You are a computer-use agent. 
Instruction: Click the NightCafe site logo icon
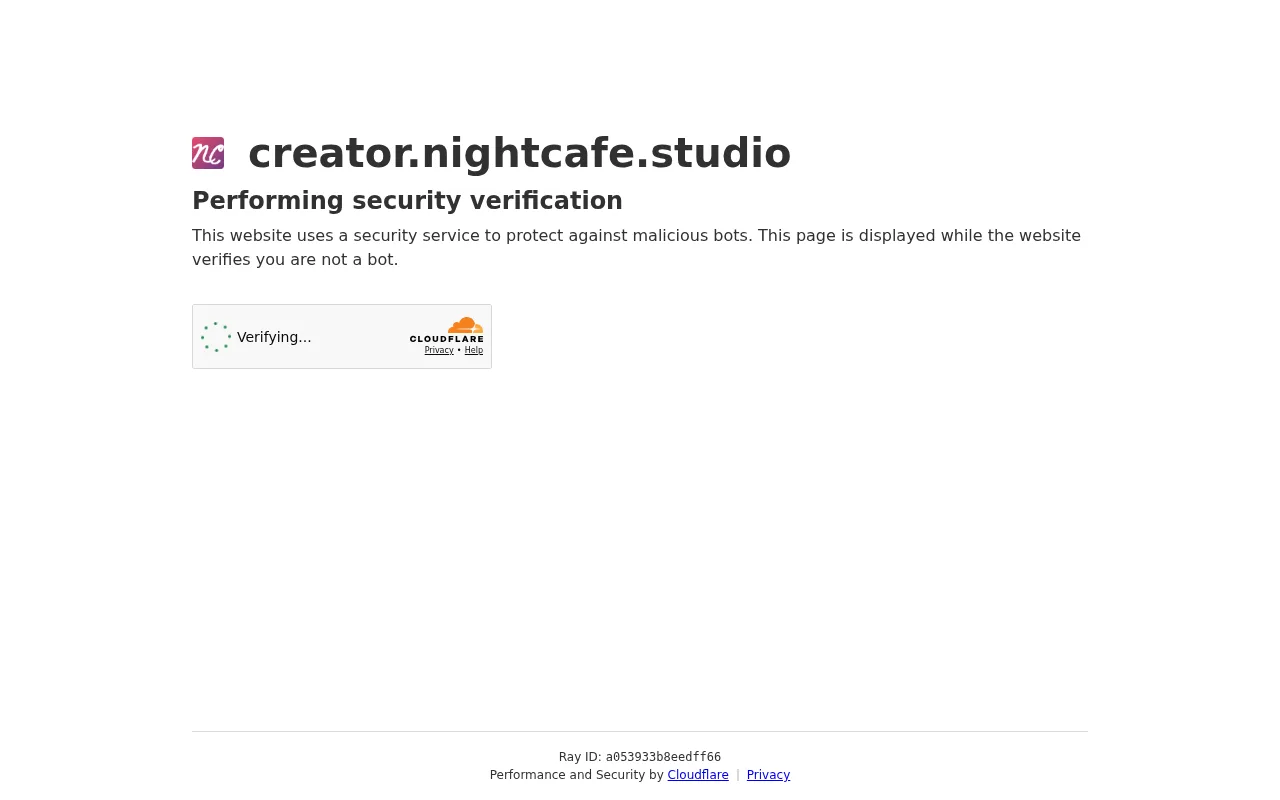208,153
